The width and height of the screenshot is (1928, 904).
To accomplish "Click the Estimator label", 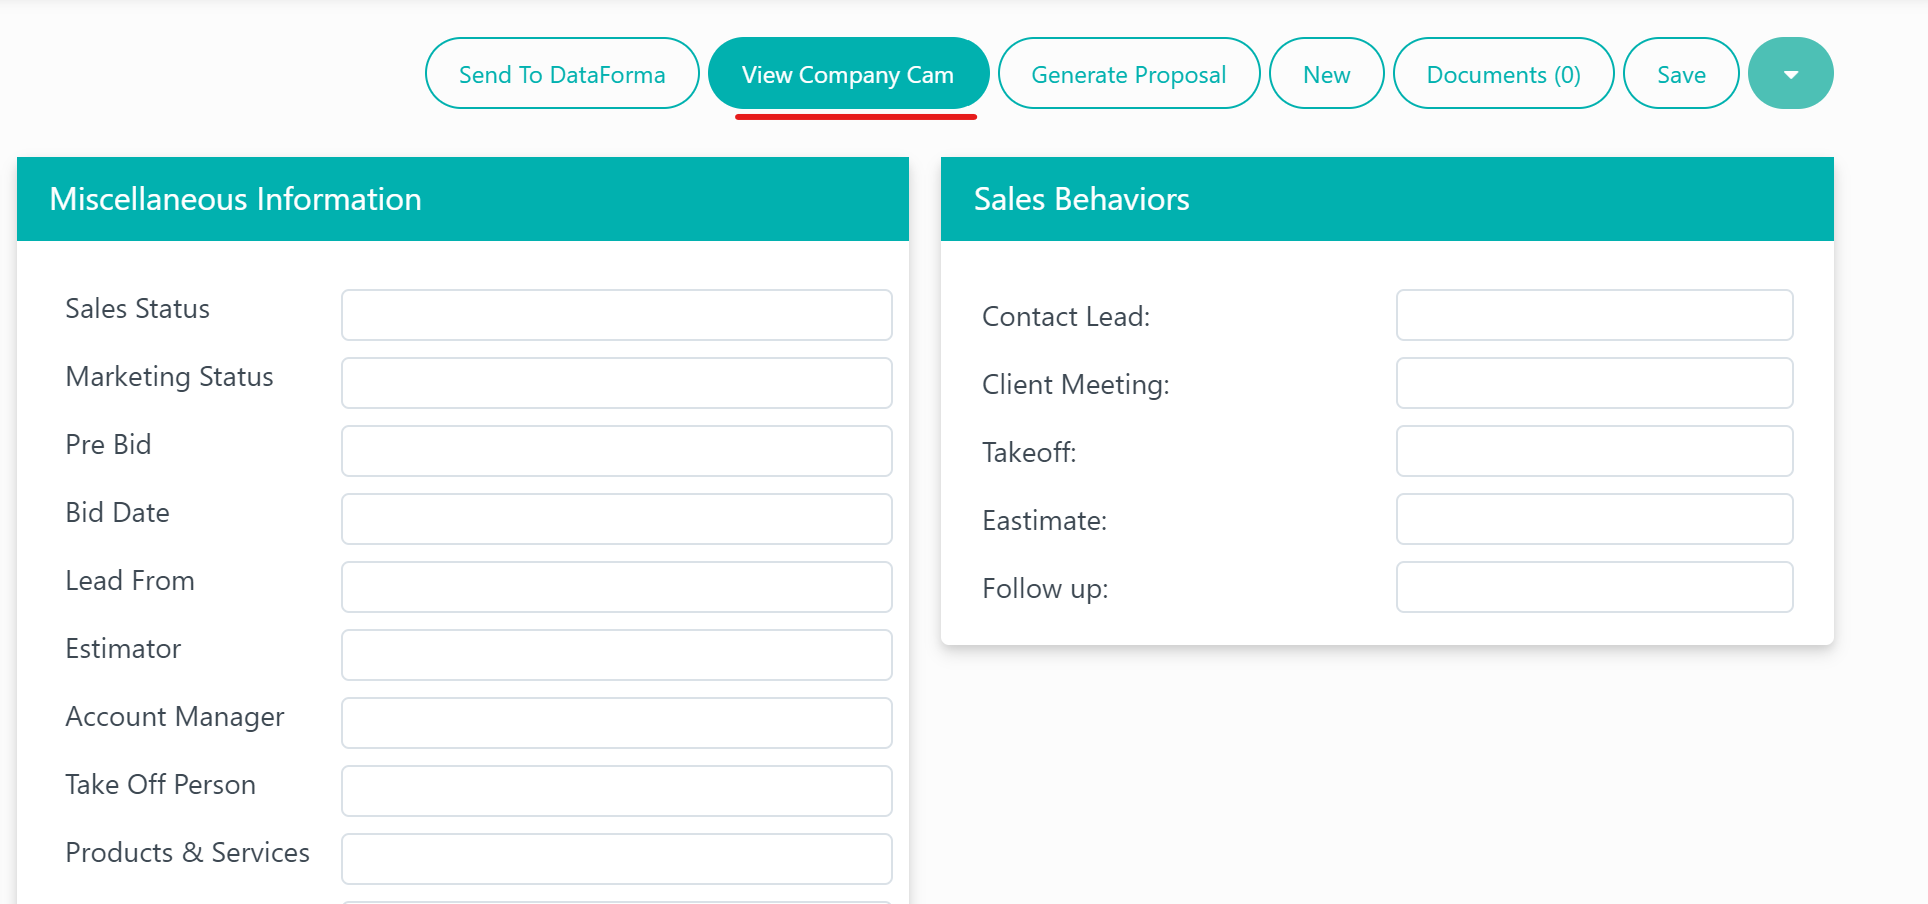I will tap(123, 649).
